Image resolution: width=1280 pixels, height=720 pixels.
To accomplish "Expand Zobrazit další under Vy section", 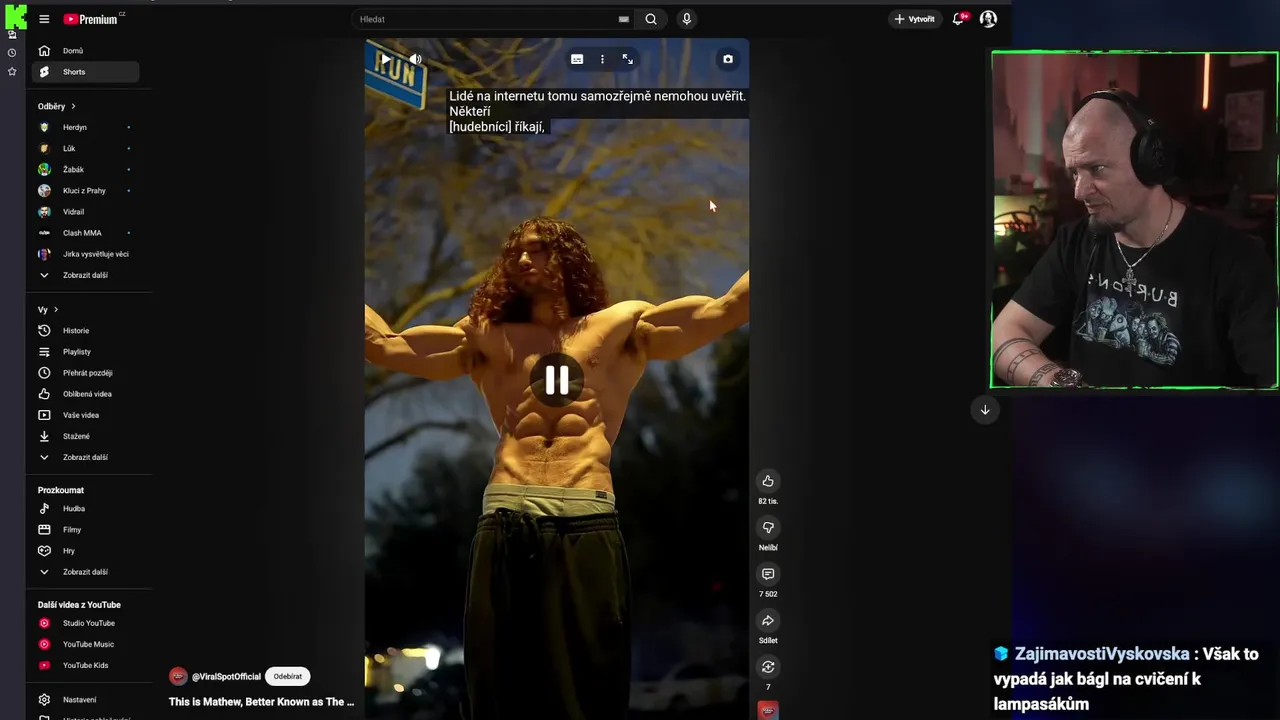I will (x=85, y=457).
